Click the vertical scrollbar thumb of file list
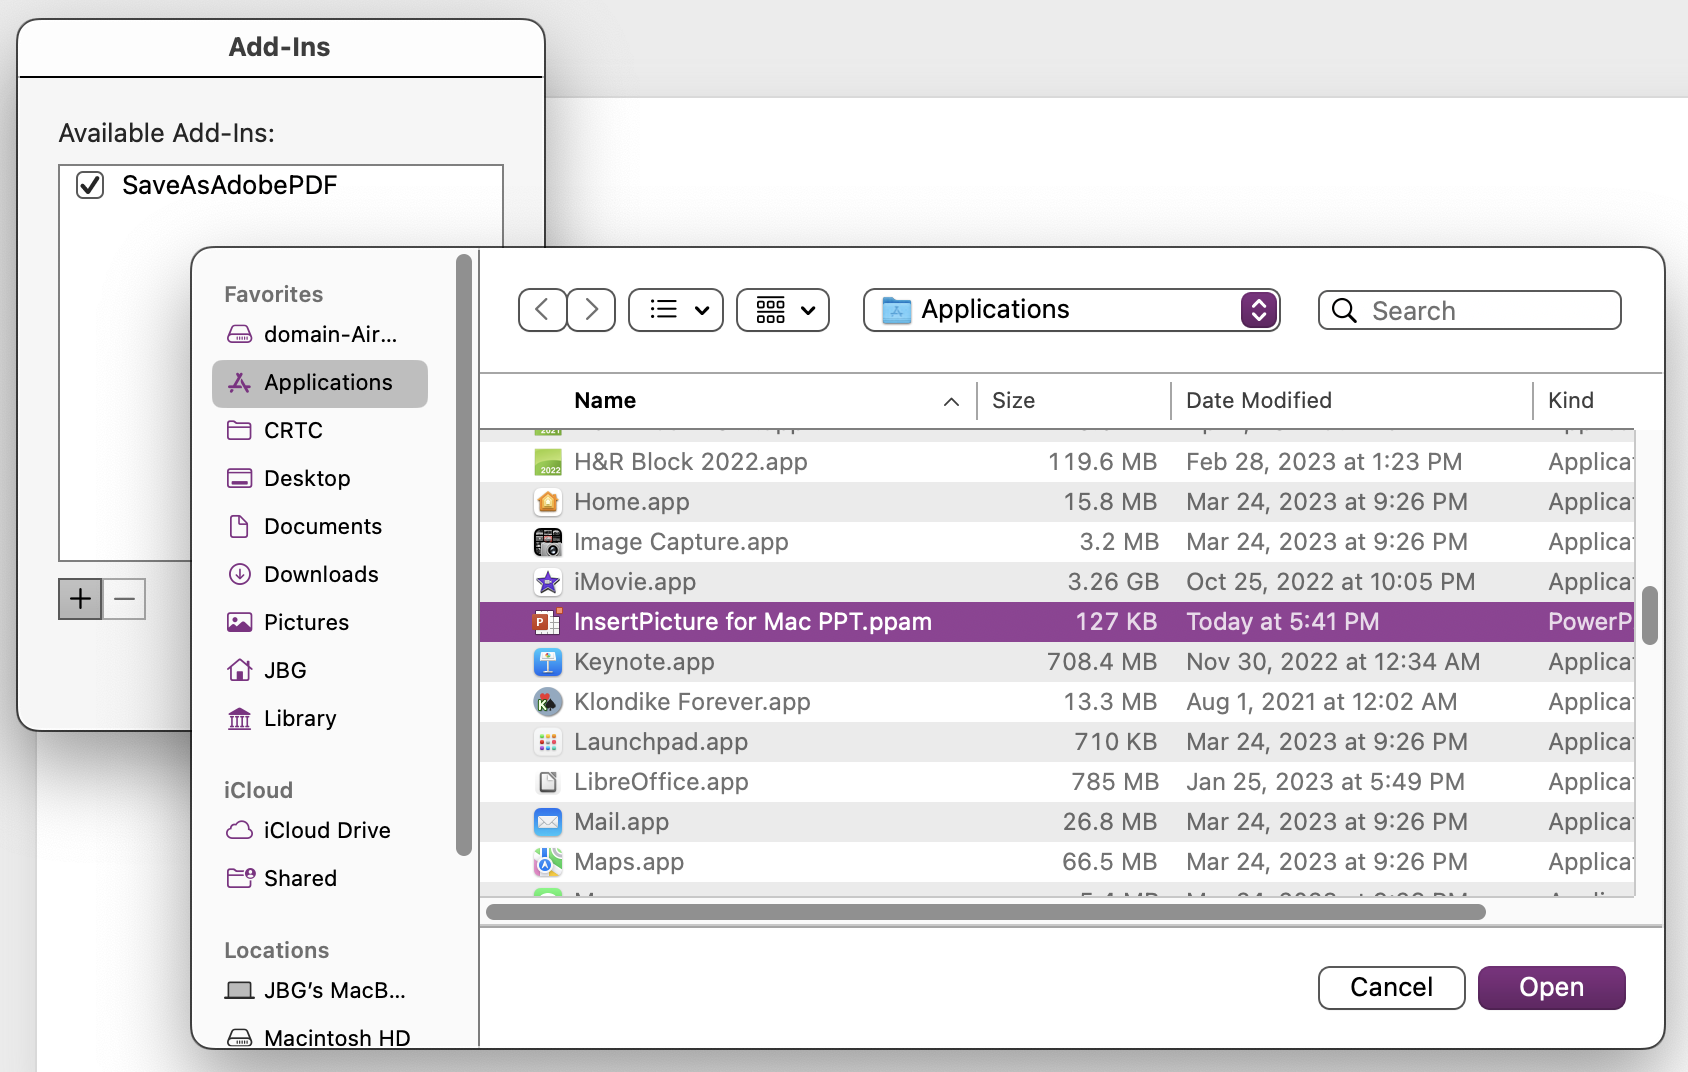1688x1072 pixels. tap(1650, 615)
